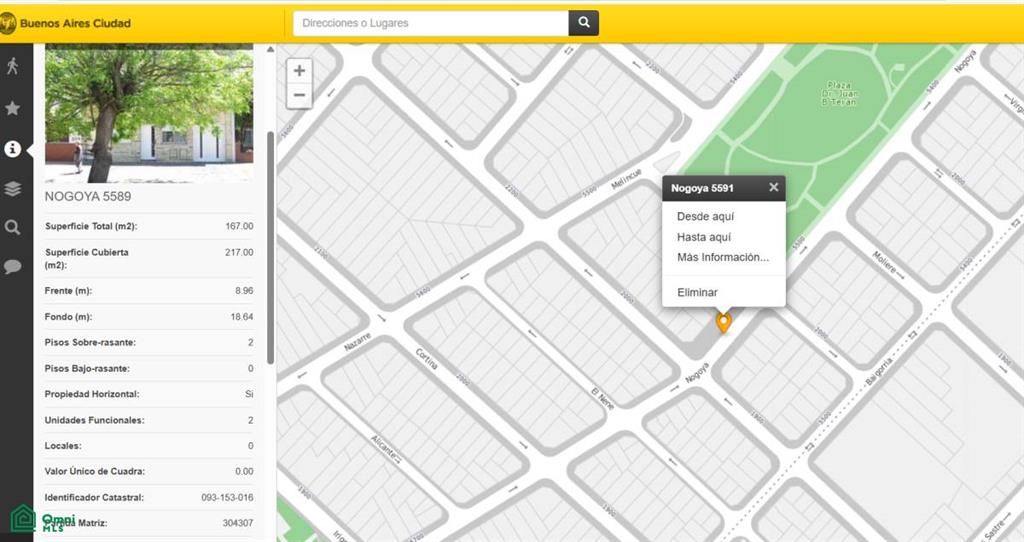
Task: Click the Nazarre street label on map
Action: tap(358, 342)
